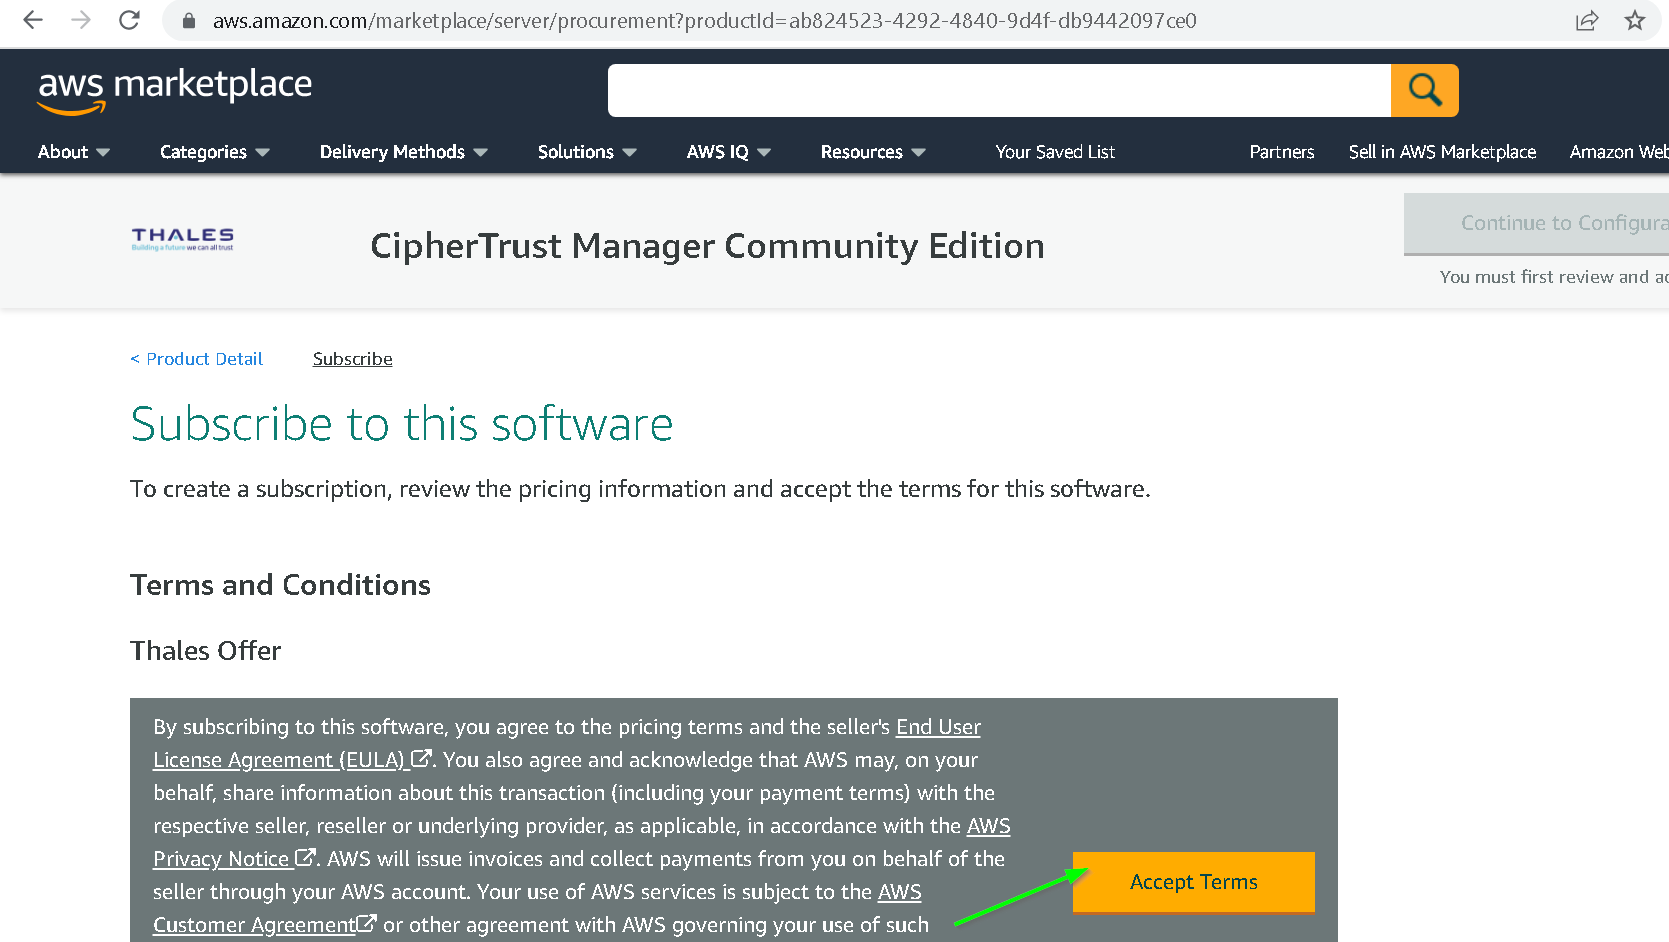Viewport: 1669px width, 942px height.
Task: Click the CipherTrust Manager Community Edition title
Action: point(707,246)
